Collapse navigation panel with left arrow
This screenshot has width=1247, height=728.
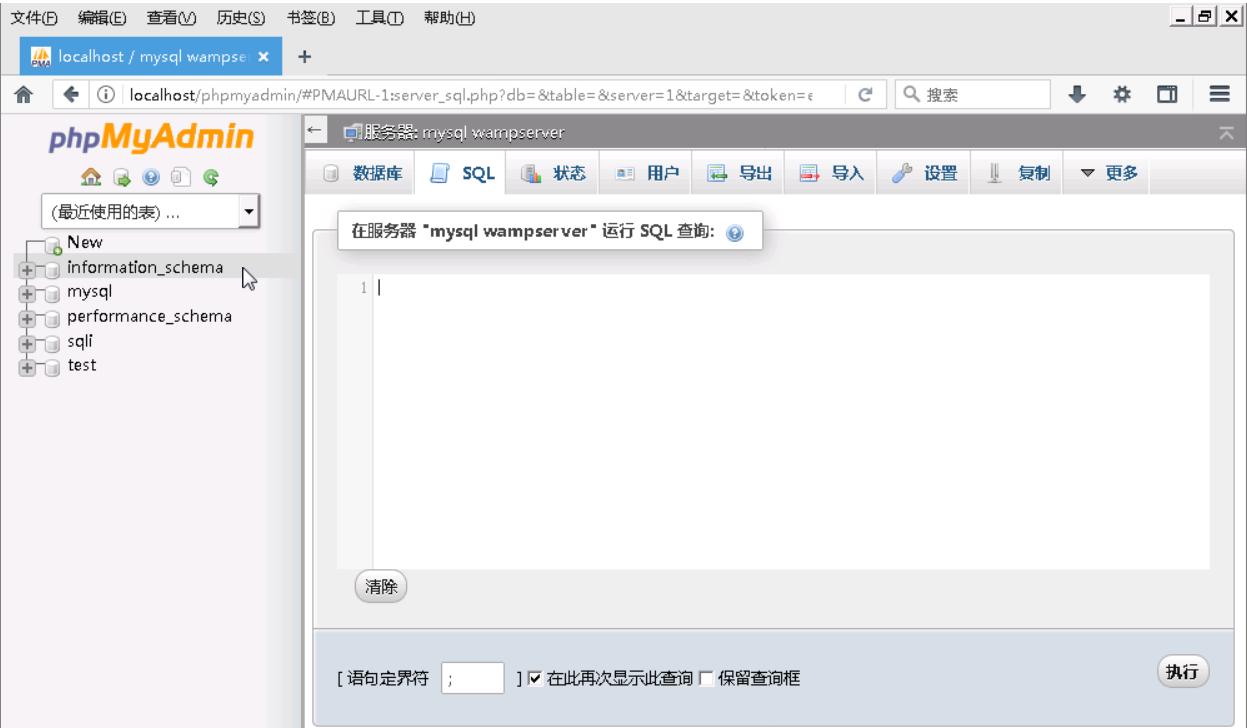315,130
